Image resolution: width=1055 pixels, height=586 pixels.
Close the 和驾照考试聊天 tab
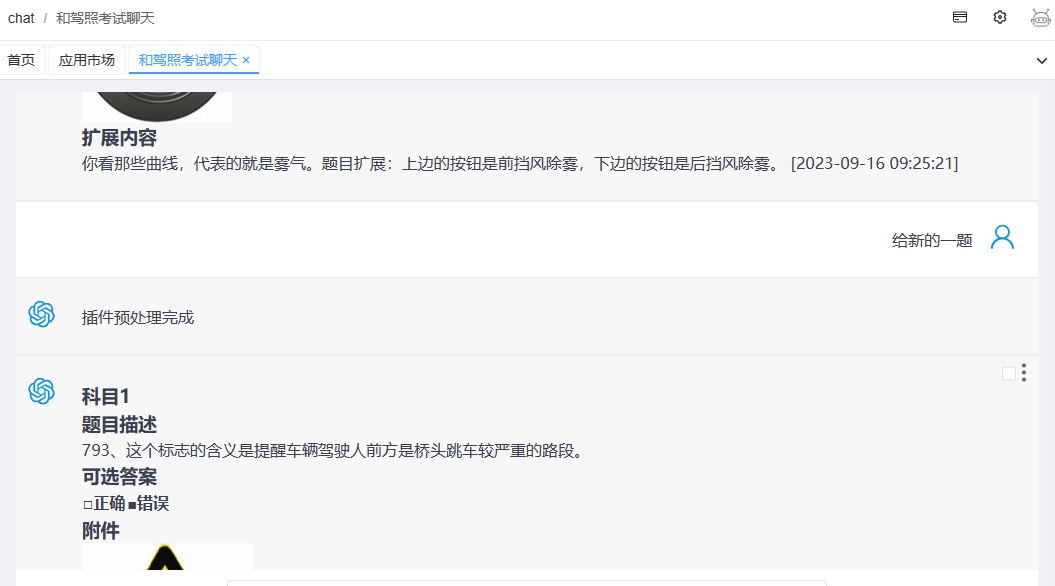pyautogui.click(x=246, y=60)
